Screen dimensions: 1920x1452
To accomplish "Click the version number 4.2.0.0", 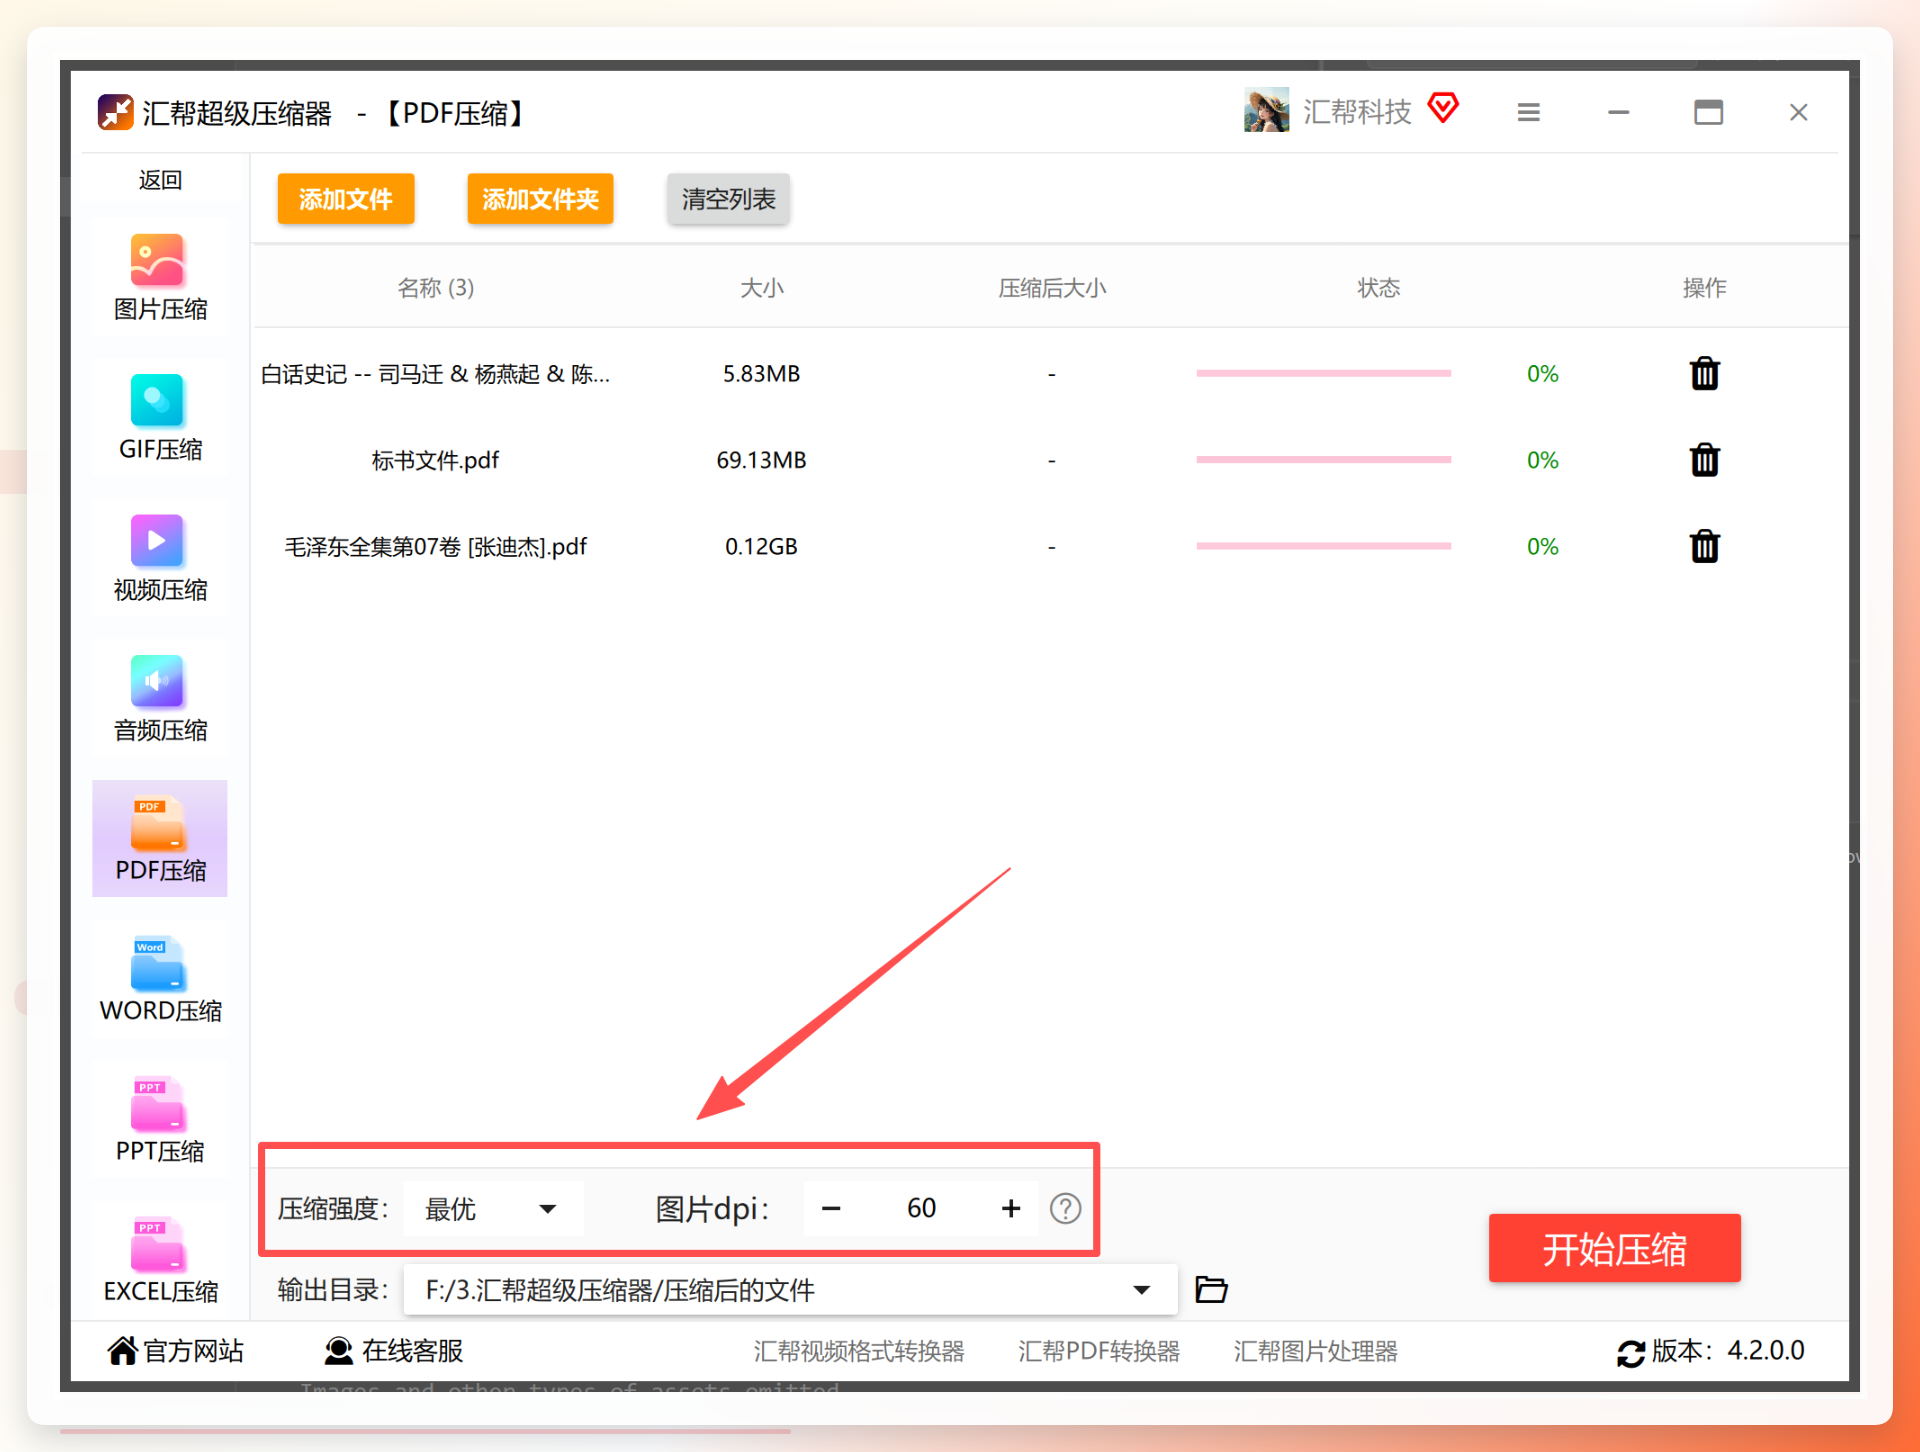I will [x=1766, y=1351].
